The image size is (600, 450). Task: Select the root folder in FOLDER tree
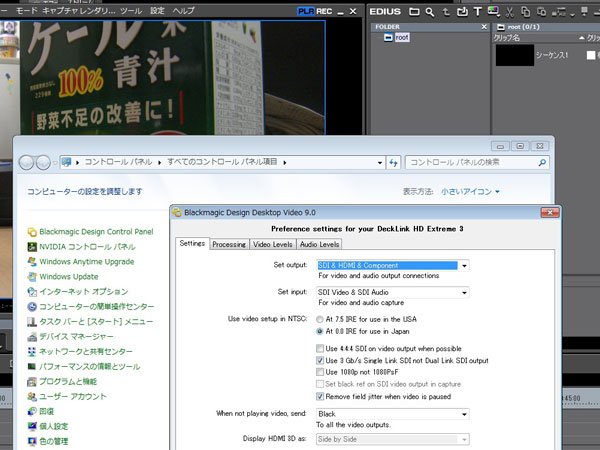402,38
